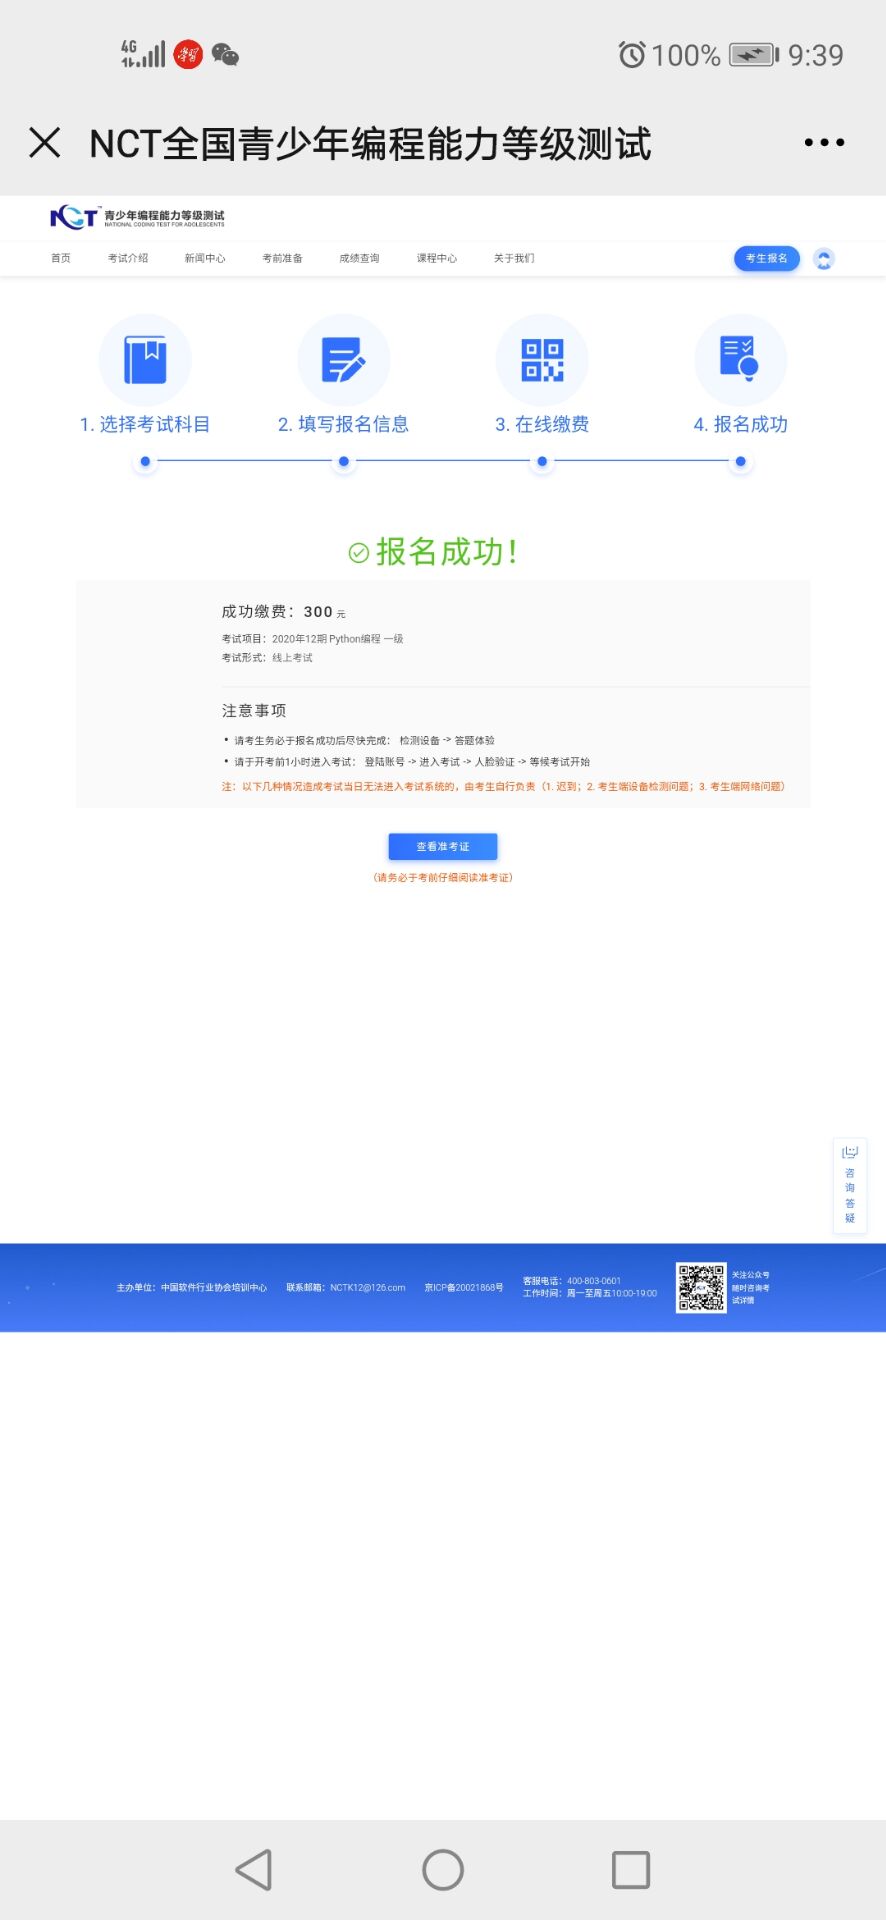Click footer 客服电话 400-803-0601
The width and height of the screenshot is (886, 1920).
coord(572,1281)
